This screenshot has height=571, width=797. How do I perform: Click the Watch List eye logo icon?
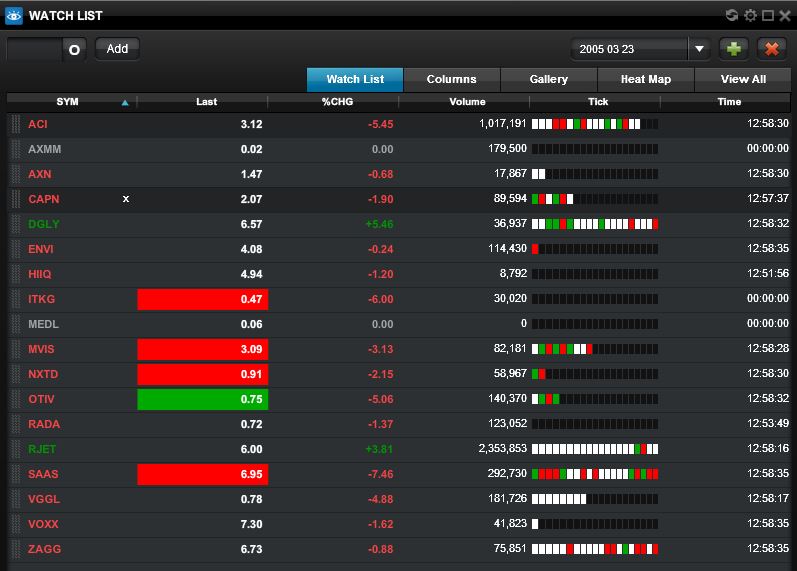click(x=14, y=15)
